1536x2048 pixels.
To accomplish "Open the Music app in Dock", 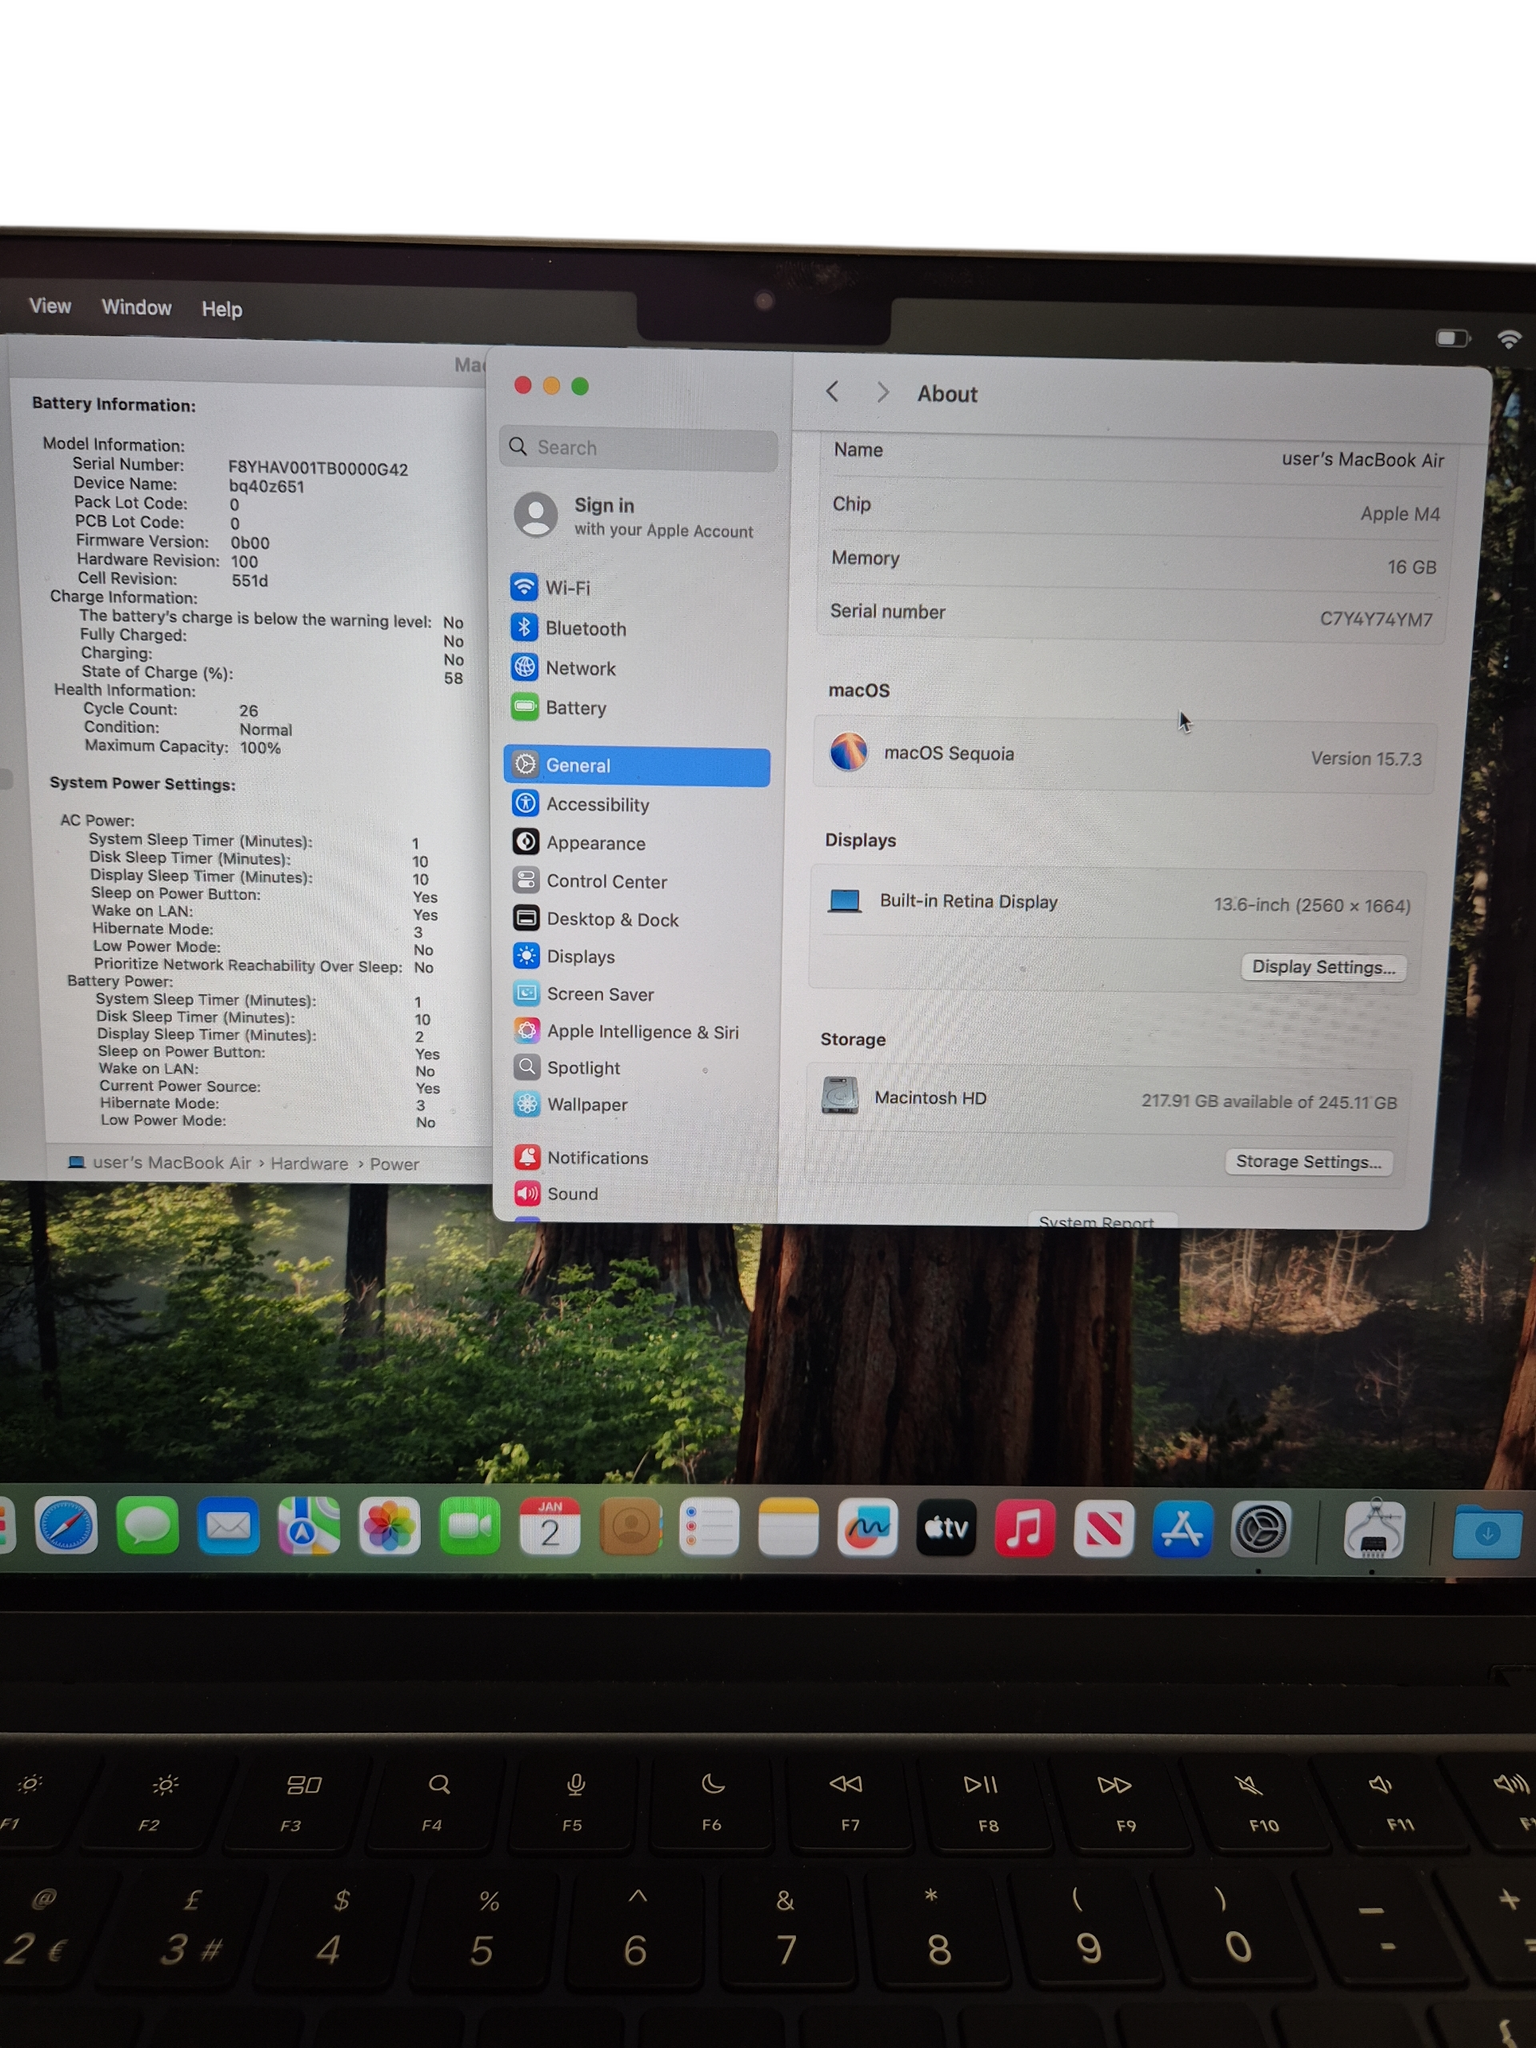I will (1024, 1529).
